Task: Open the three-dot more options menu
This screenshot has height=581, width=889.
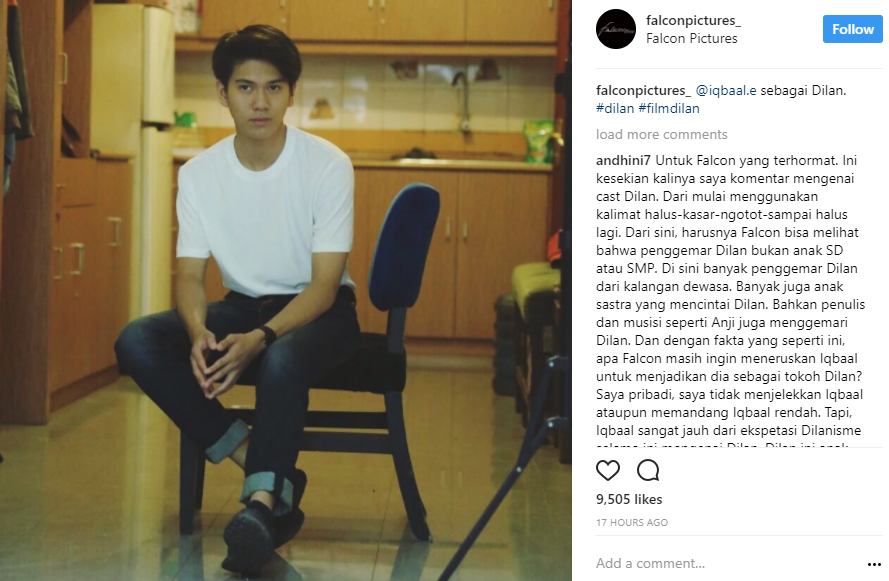Action: click(x=874, y=564)
